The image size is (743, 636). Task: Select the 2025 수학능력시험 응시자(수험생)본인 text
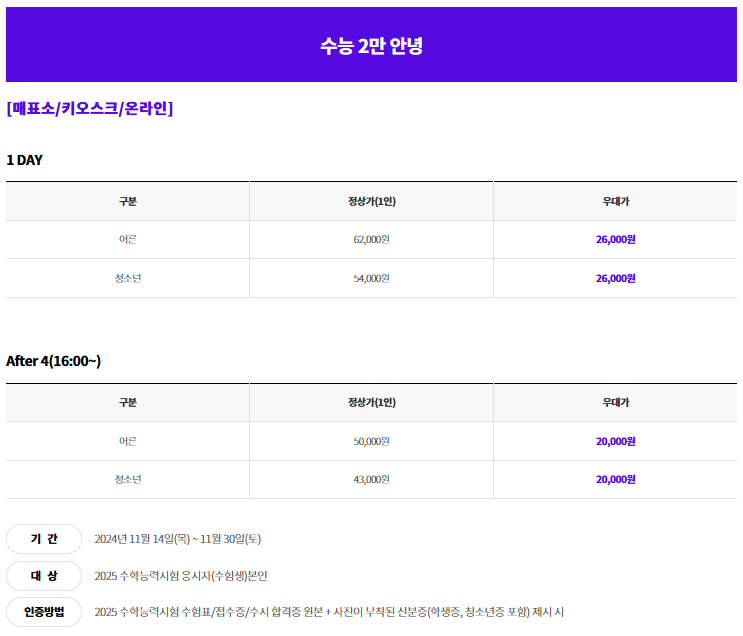181,576
